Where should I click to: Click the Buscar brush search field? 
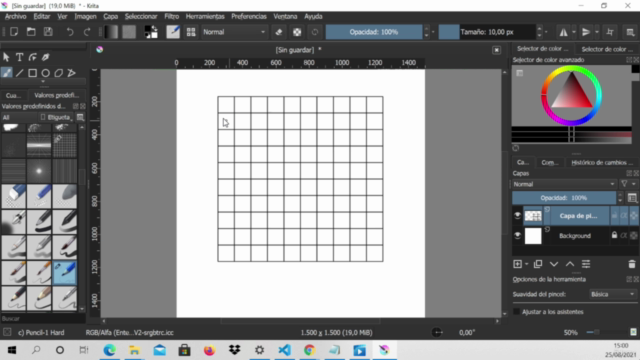tap(42, 318)
